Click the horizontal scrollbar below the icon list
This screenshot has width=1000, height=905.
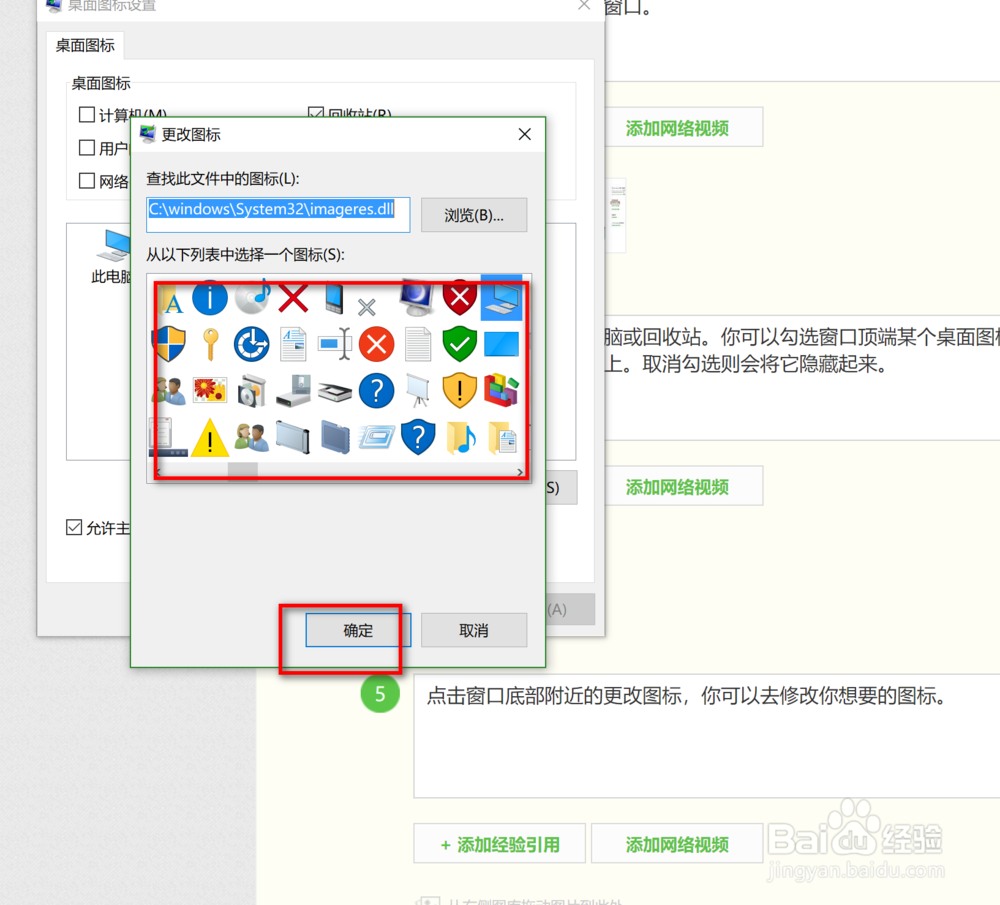click(x=243, y=470)
